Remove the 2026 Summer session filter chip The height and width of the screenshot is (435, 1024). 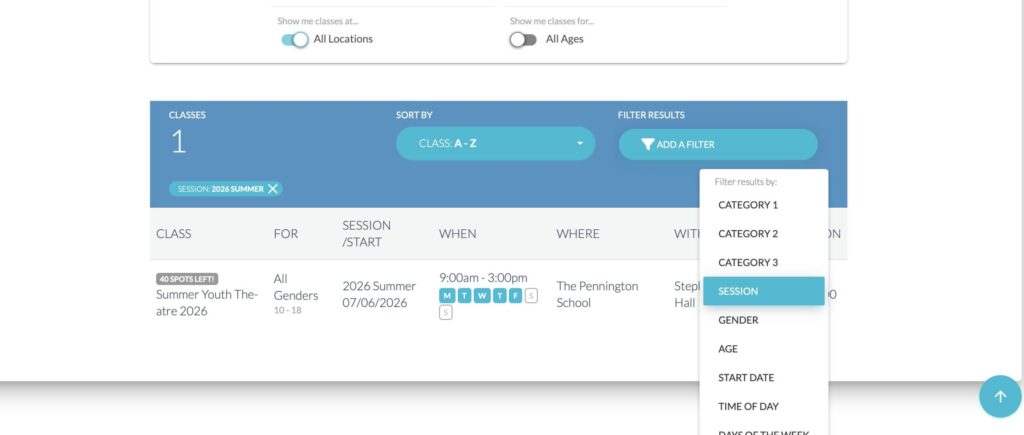(x=273, y=188)
